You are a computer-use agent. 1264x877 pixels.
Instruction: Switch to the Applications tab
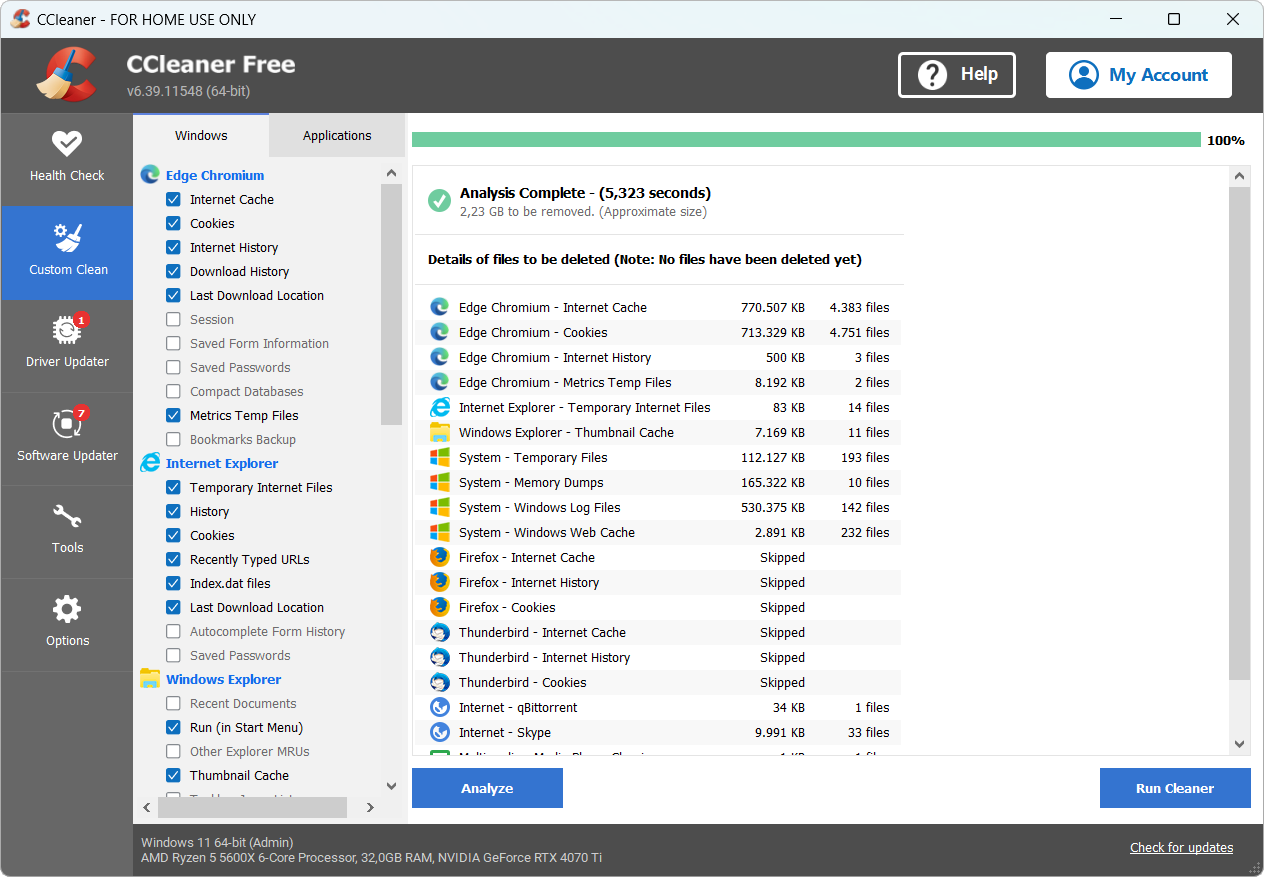click(337, 135)
